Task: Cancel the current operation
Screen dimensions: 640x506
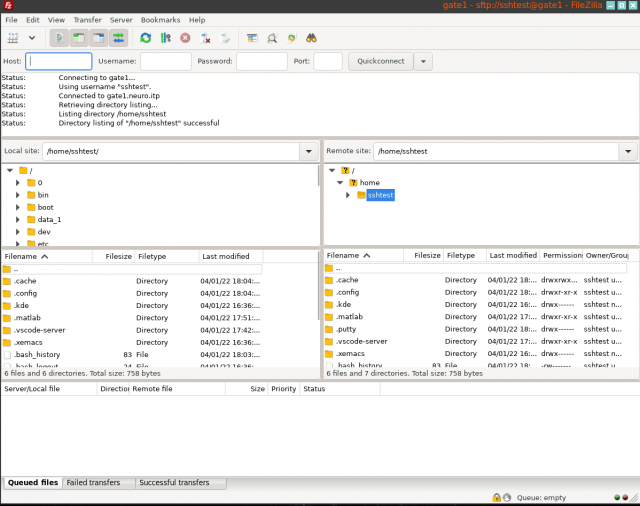Action: click(x=185, y=38)
